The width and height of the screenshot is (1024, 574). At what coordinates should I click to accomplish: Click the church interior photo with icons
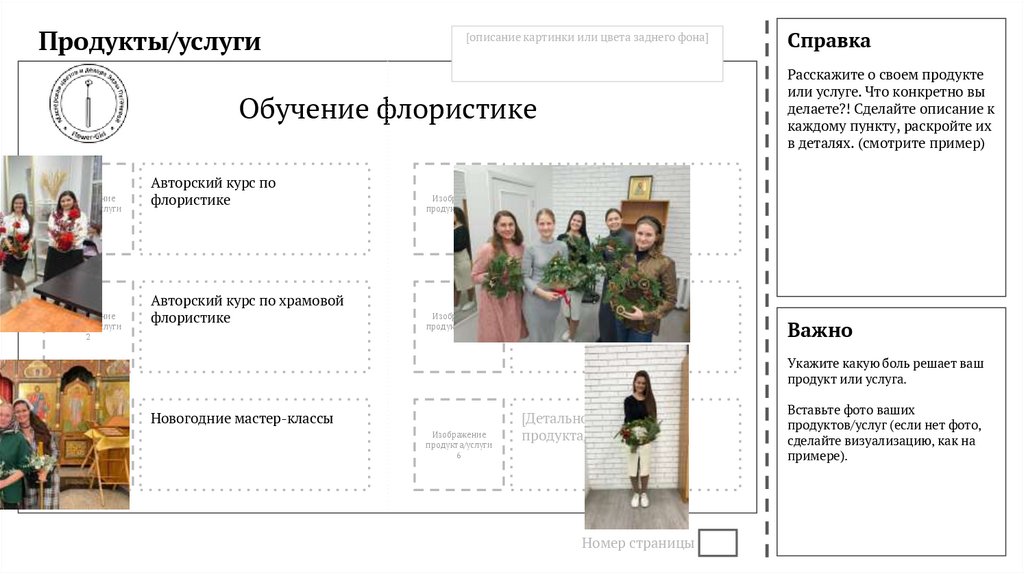[65, 434]
